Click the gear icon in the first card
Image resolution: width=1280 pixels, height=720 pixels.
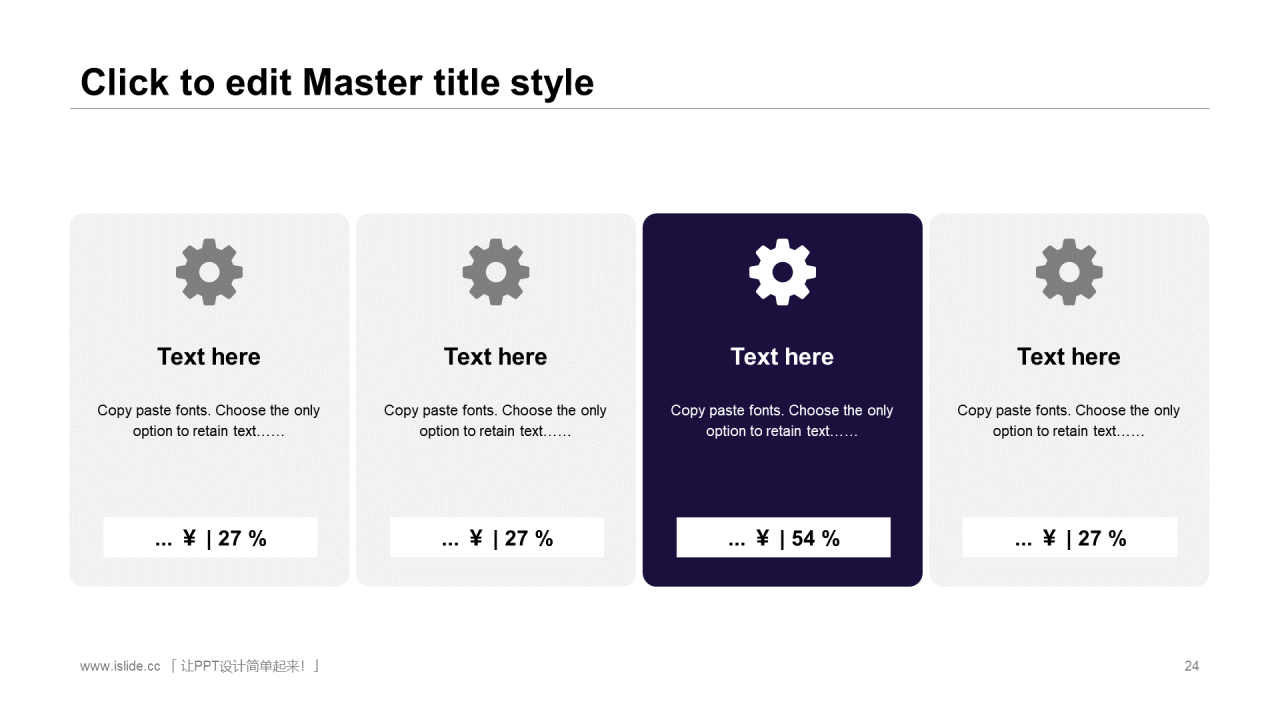pyautogui.click(x=209, y=272)
